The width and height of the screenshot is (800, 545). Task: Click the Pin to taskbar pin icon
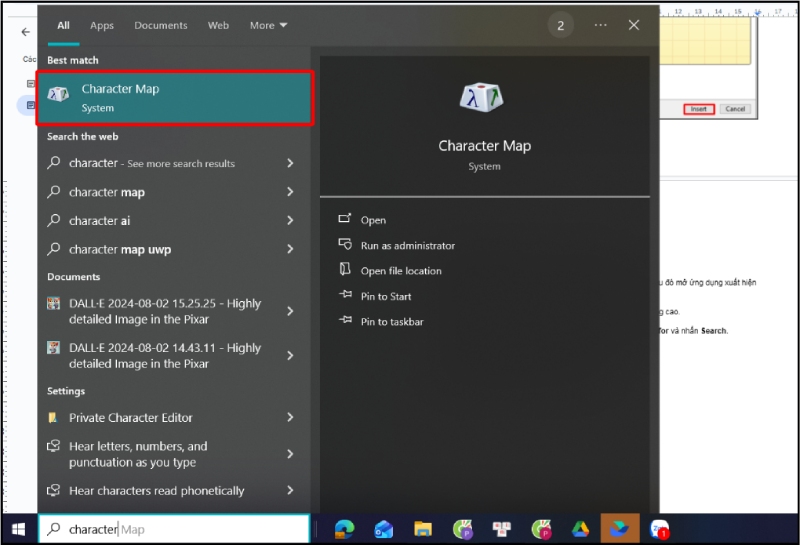pyautogui.click(x=345, y=320)
